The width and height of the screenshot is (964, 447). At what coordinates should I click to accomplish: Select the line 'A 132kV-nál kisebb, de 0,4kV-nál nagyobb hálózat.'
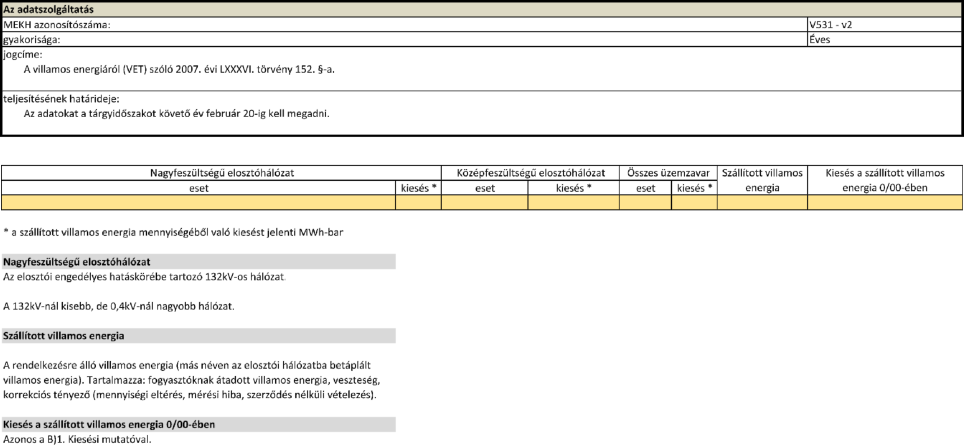click(x=119, y=306)
